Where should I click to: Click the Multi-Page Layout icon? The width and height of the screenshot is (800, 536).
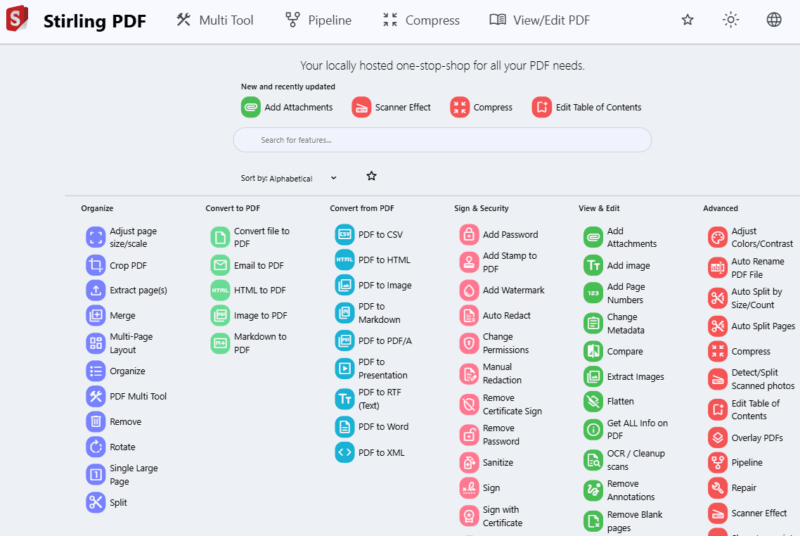click(x=95, y=343)
